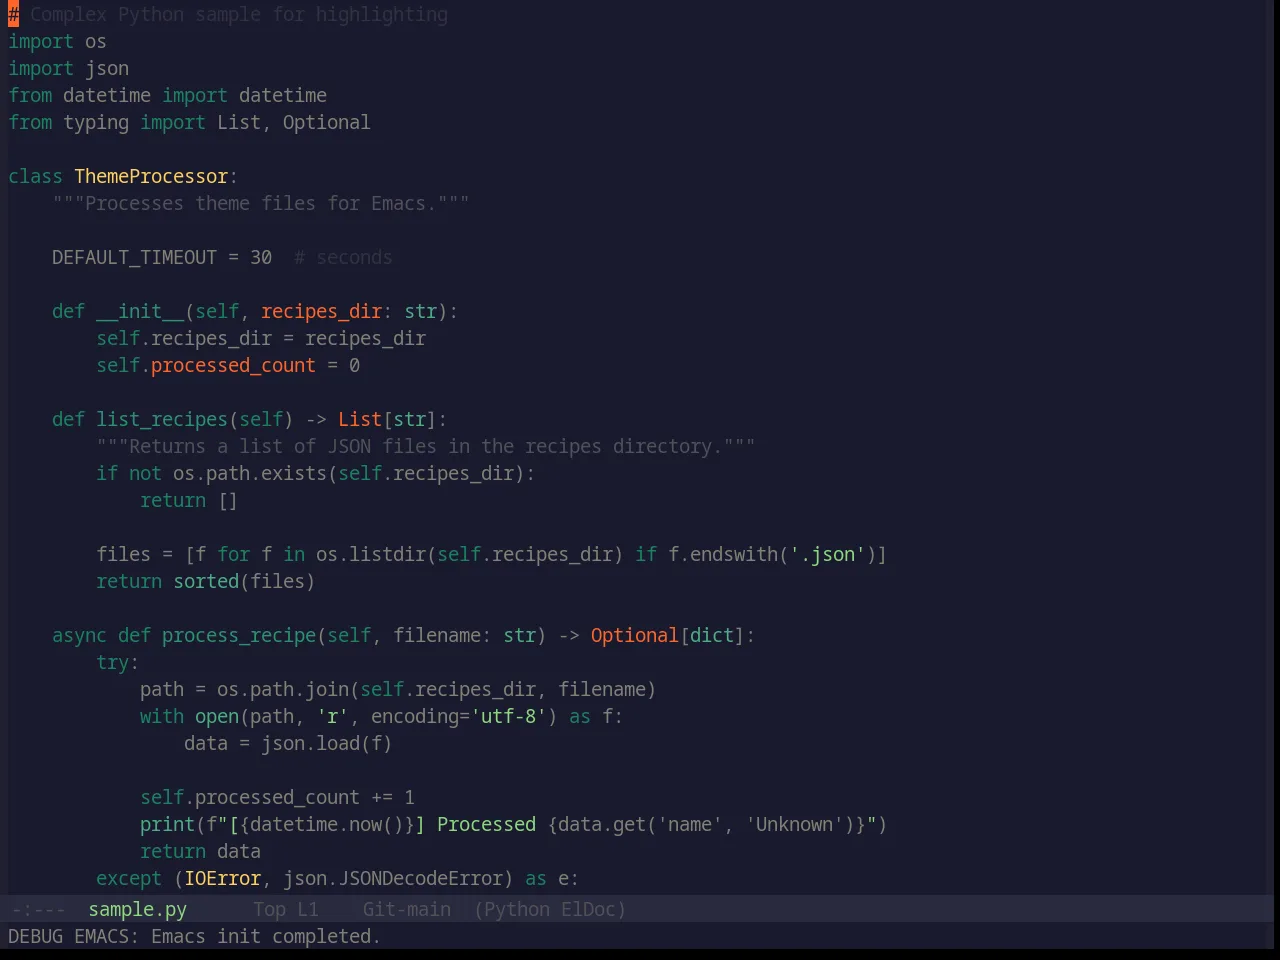Click the 'return []' statement
The width and height of the screenshot is (1280, 960).
189,500
